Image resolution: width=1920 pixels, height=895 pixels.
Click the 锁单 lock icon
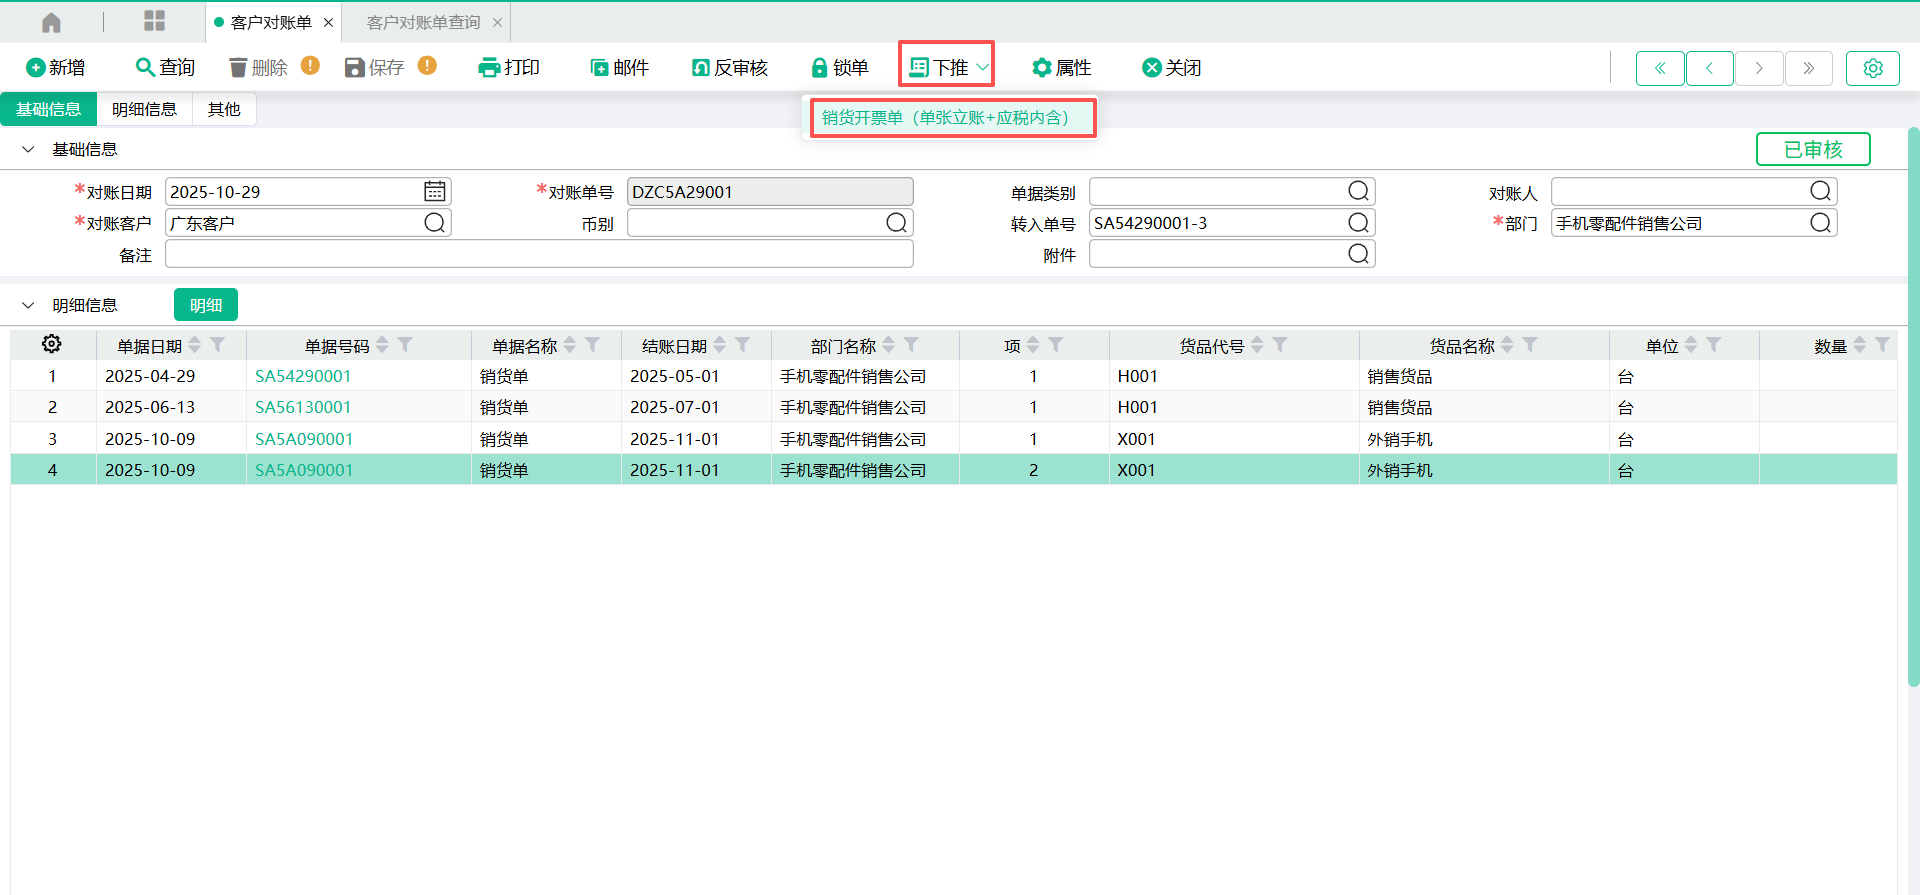click(819, 67)
